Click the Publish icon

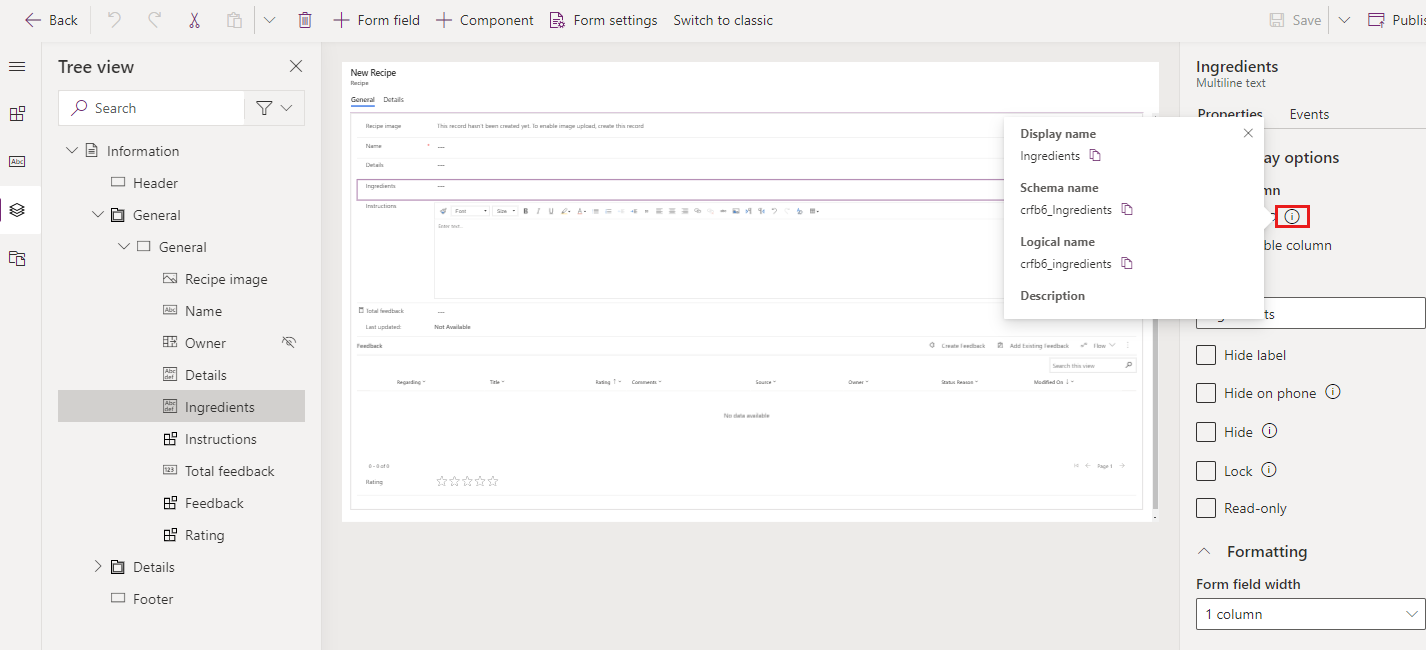point(1376,20)
